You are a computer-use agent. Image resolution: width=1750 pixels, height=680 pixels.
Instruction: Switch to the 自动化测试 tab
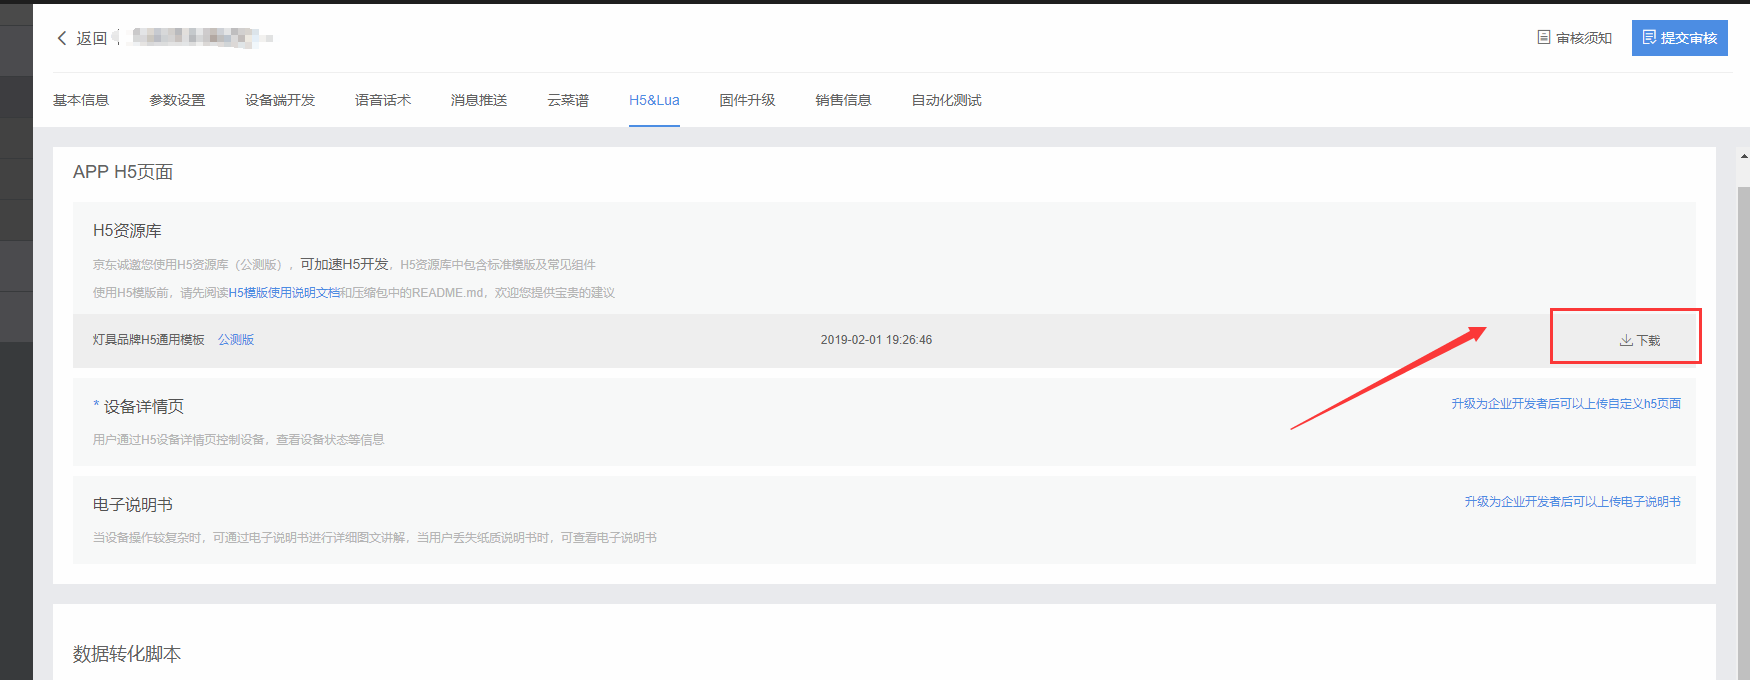point(946,100)
